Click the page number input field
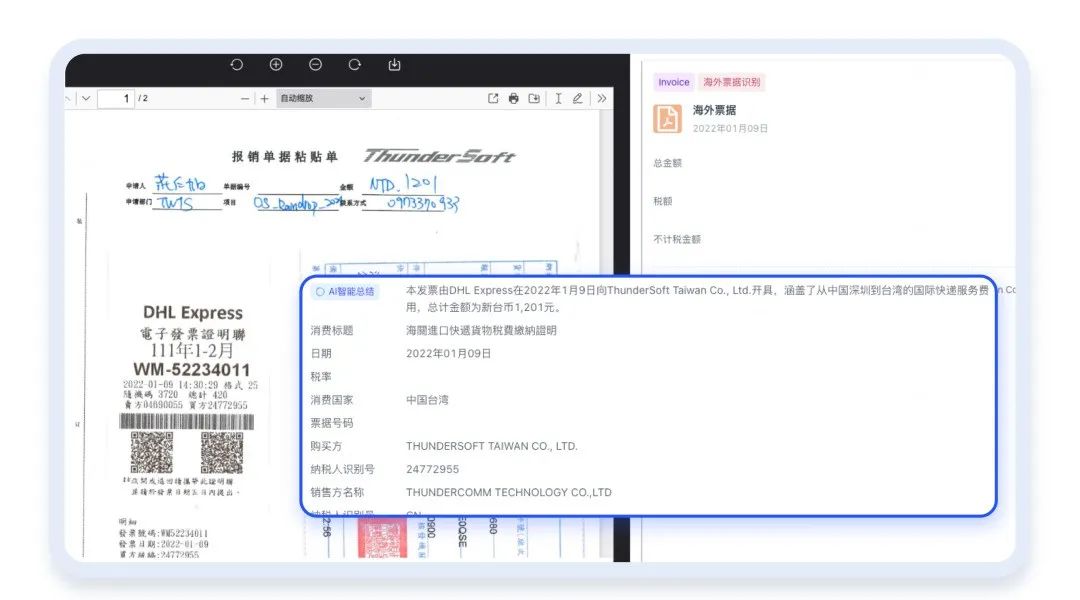This screenshot has width=1080, height=600. point(116,99)
